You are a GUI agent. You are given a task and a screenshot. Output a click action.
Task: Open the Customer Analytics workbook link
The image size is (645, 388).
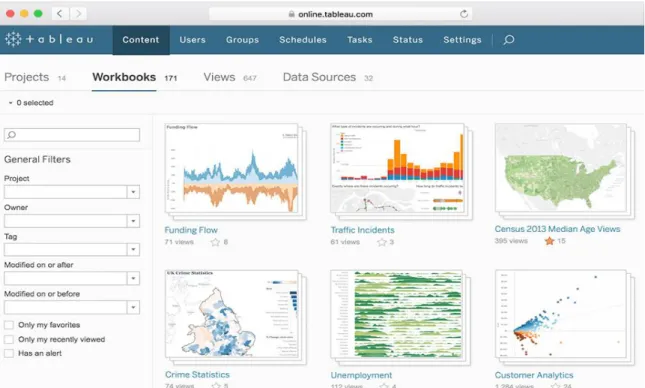(534, 375)
